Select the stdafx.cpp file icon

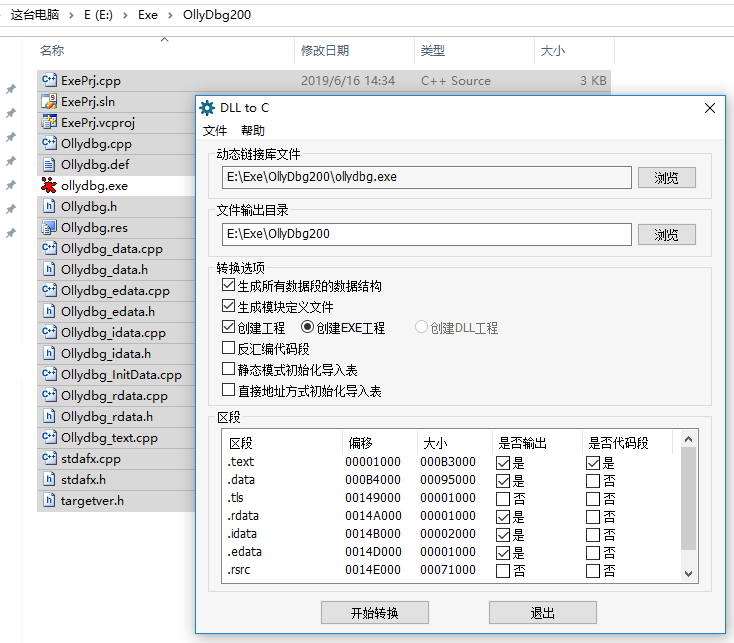coord(49,459)
